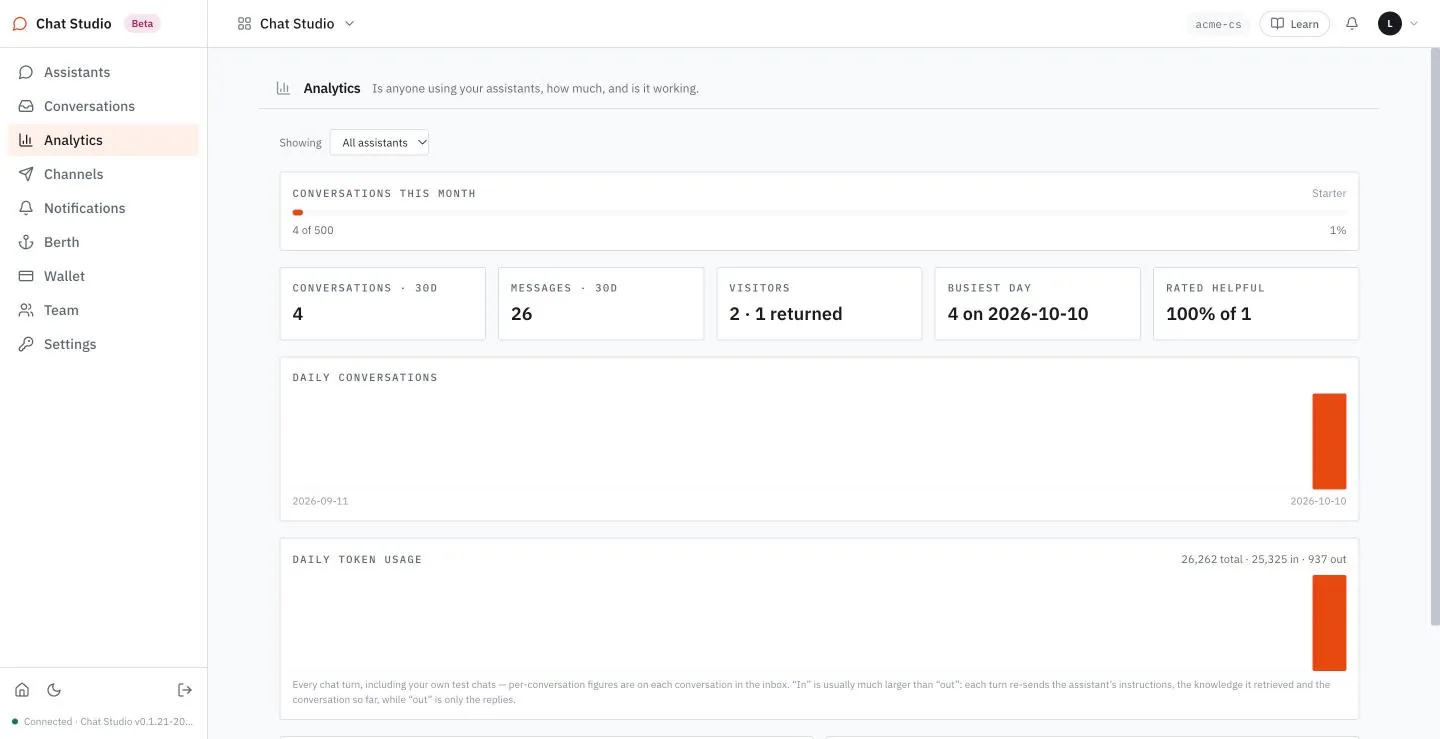Screen dimensions: 1440x739
Task: Toggle dark mode moon icon
Action: [x=54, y=690]
